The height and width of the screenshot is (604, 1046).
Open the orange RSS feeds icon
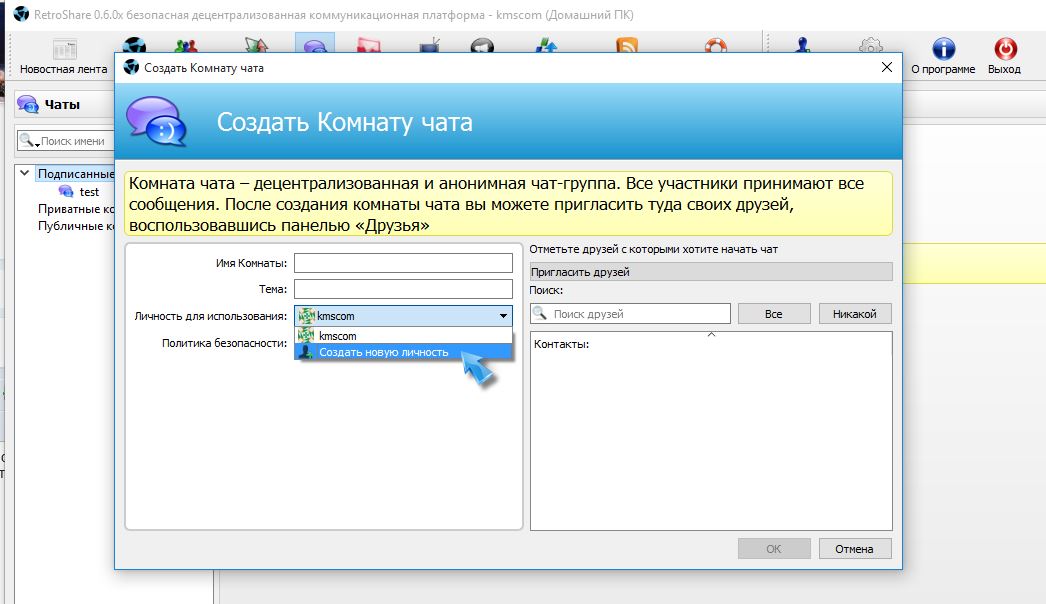627,46
